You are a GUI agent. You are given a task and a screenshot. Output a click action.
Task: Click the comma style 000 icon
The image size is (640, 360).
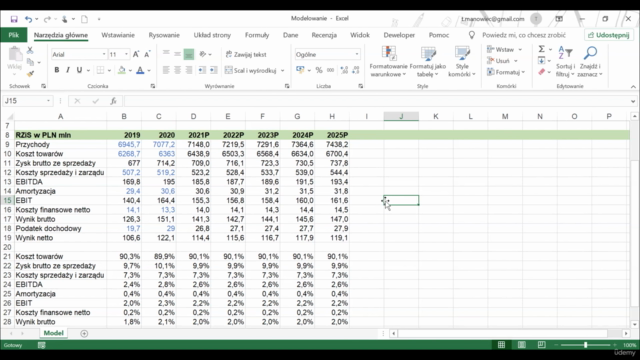[330, 70]
